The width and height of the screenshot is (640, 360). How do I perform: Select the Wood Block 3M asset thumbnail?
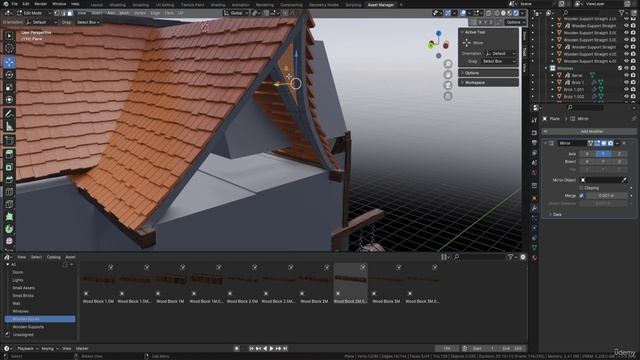click(386, 284)
